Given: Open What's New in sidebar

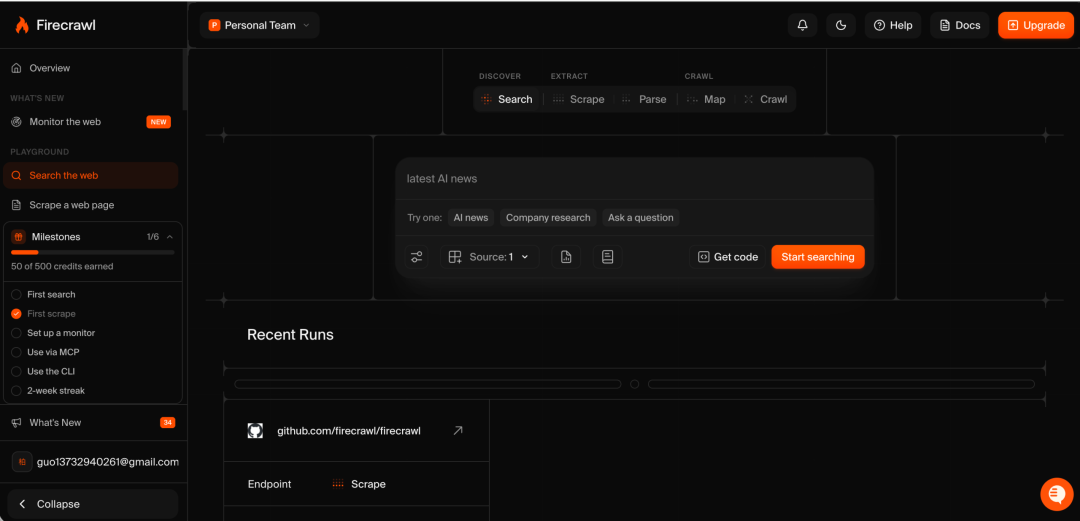Looking at the screenshot, I should [x=91, y=422].
